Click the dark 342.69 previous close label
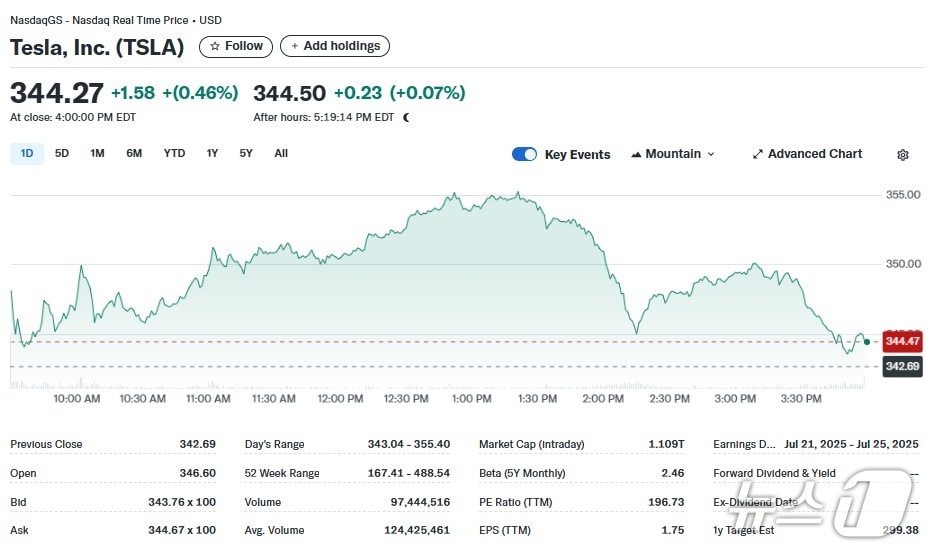This screenshot has width=926, height=551. (902, 367)
